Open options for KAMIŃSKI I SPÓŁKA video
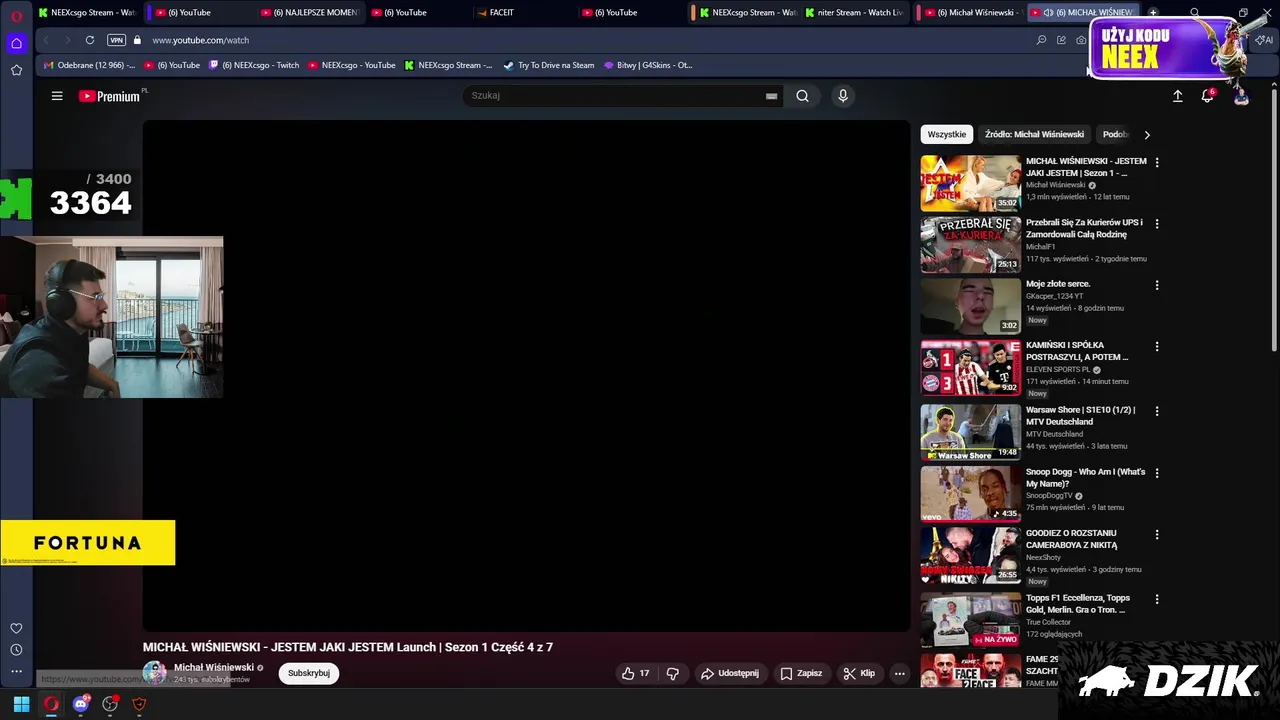Viewport: 1280px width, 720px height. (x=1157, y=346)
